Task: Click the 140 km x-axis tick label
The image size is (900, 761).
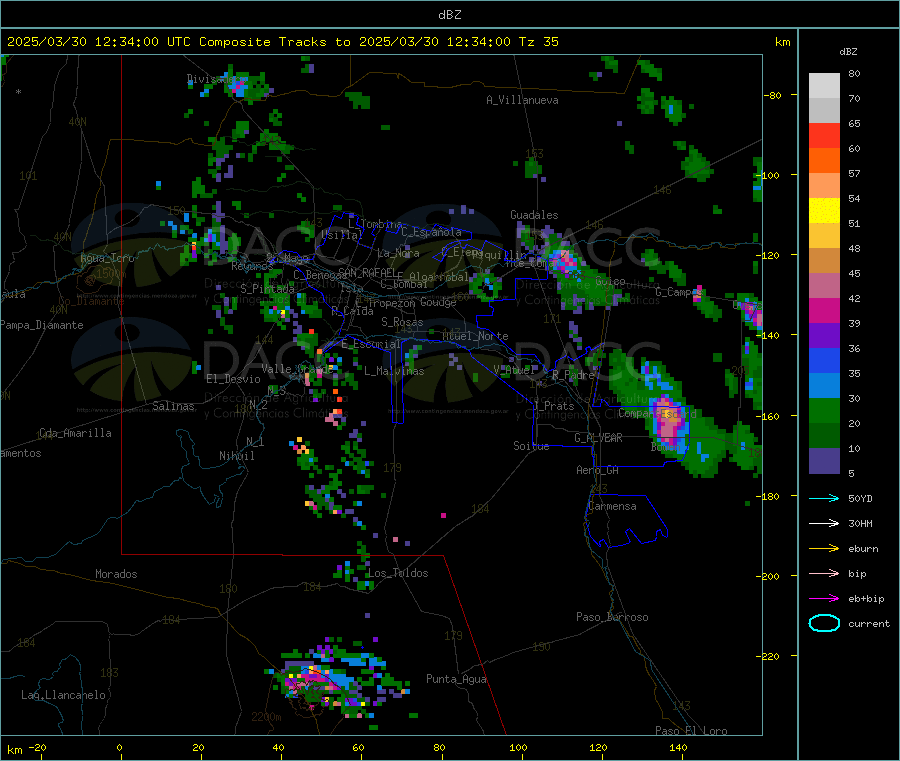Action: point(678,747)
